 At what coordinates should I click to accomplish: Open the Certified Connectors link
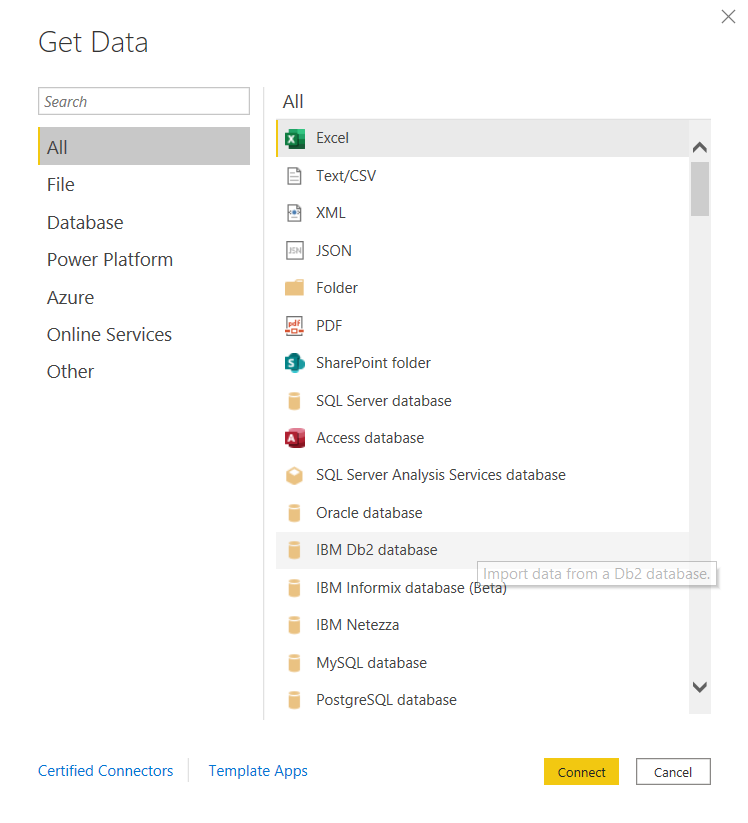click(x=106, y=771)
